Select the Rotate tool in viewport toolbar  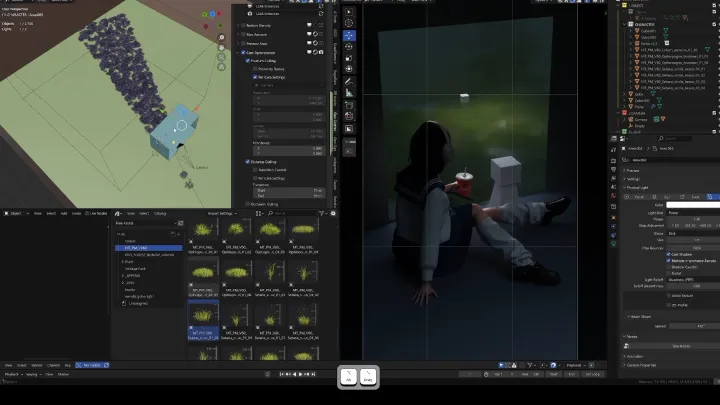pyautogui.click(x=349, y=46)
